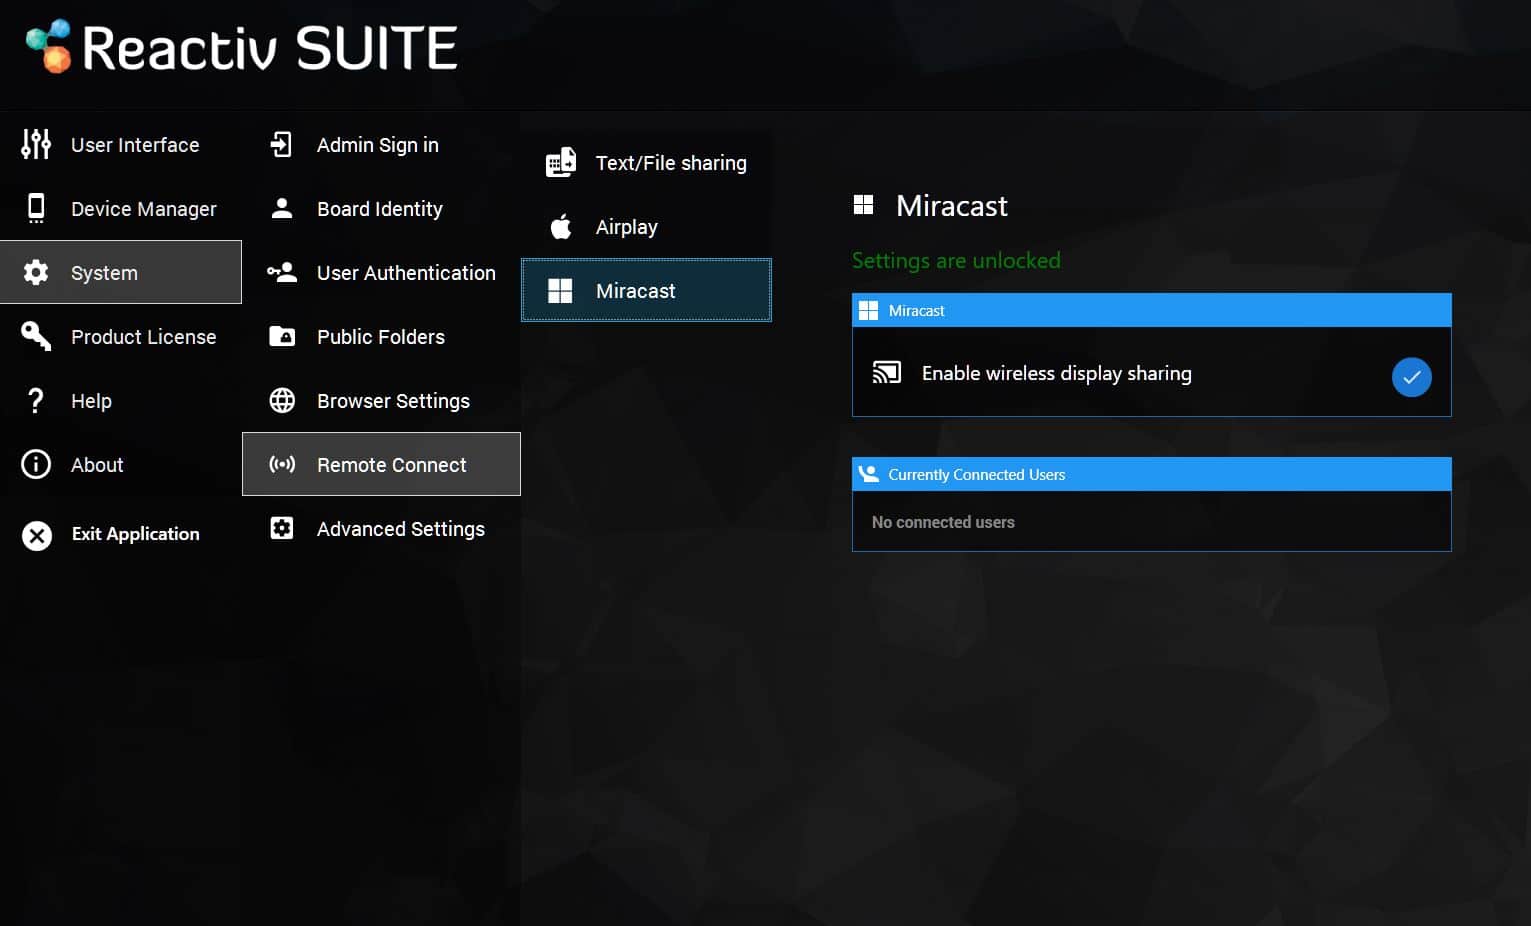
Task: Open Public Folders settings
Action: 381,336
